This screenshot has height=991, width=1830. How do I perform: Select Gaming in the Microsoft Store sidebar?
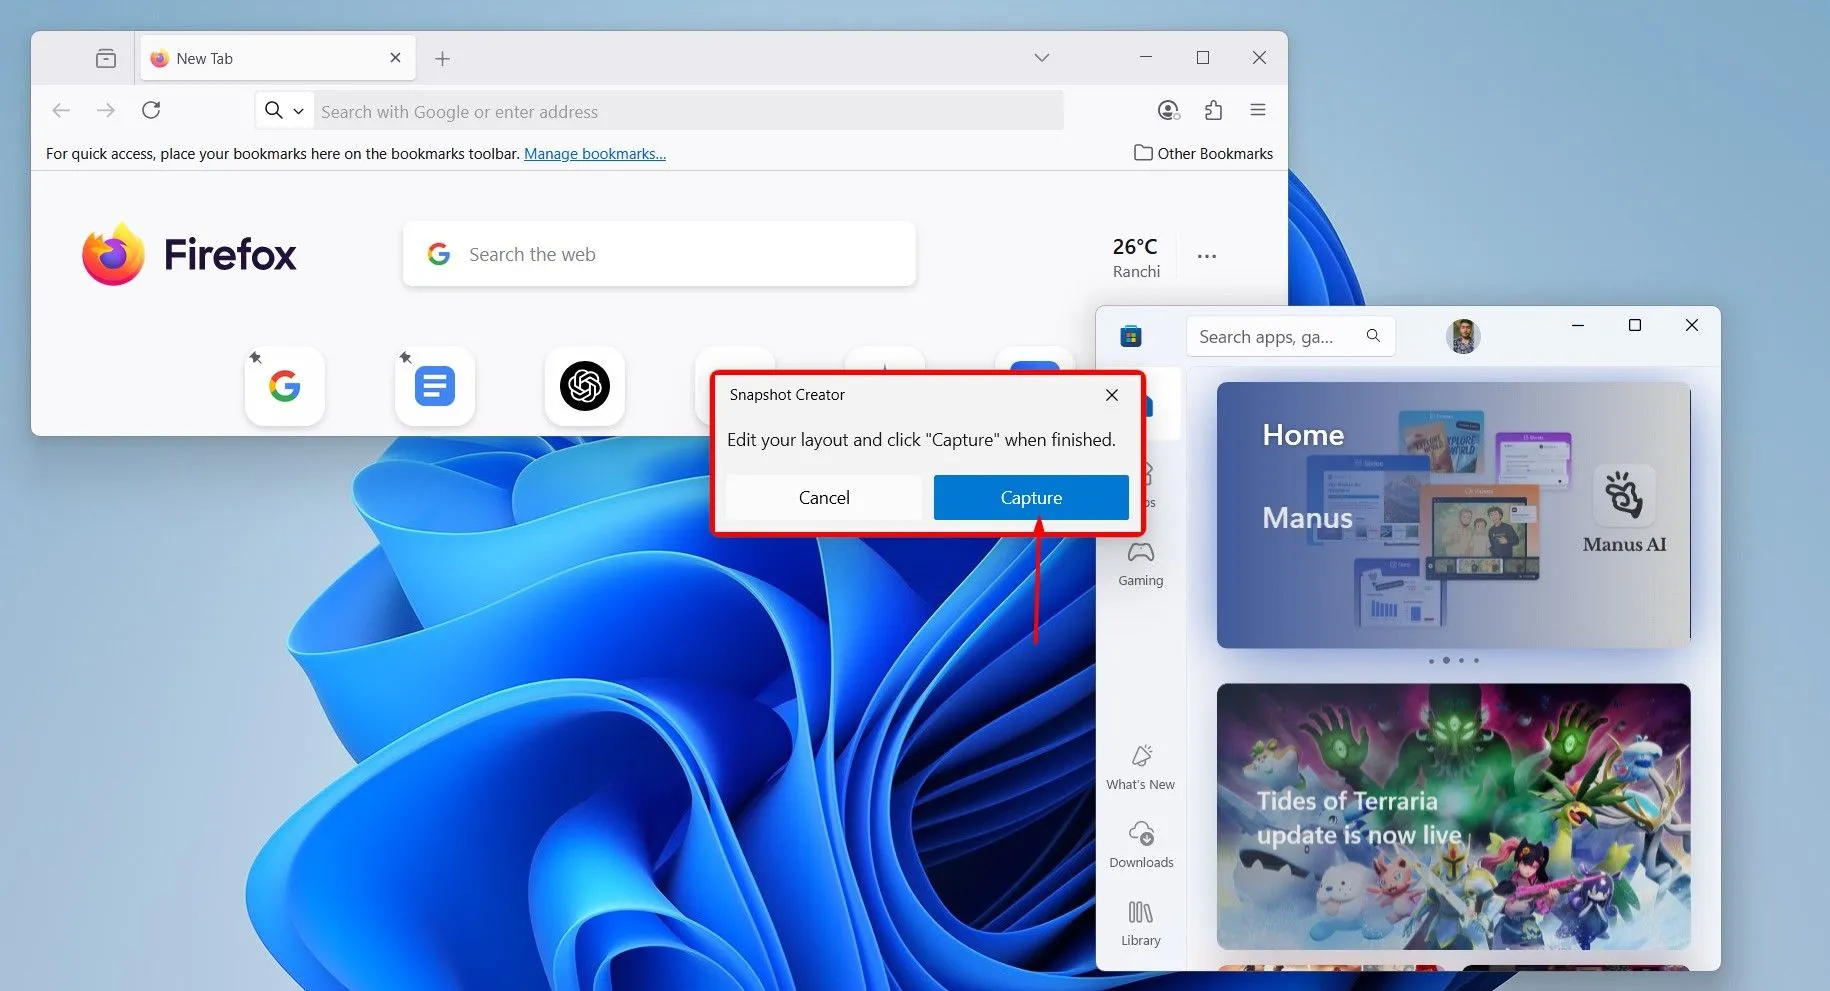click(x=1140, y=563)
